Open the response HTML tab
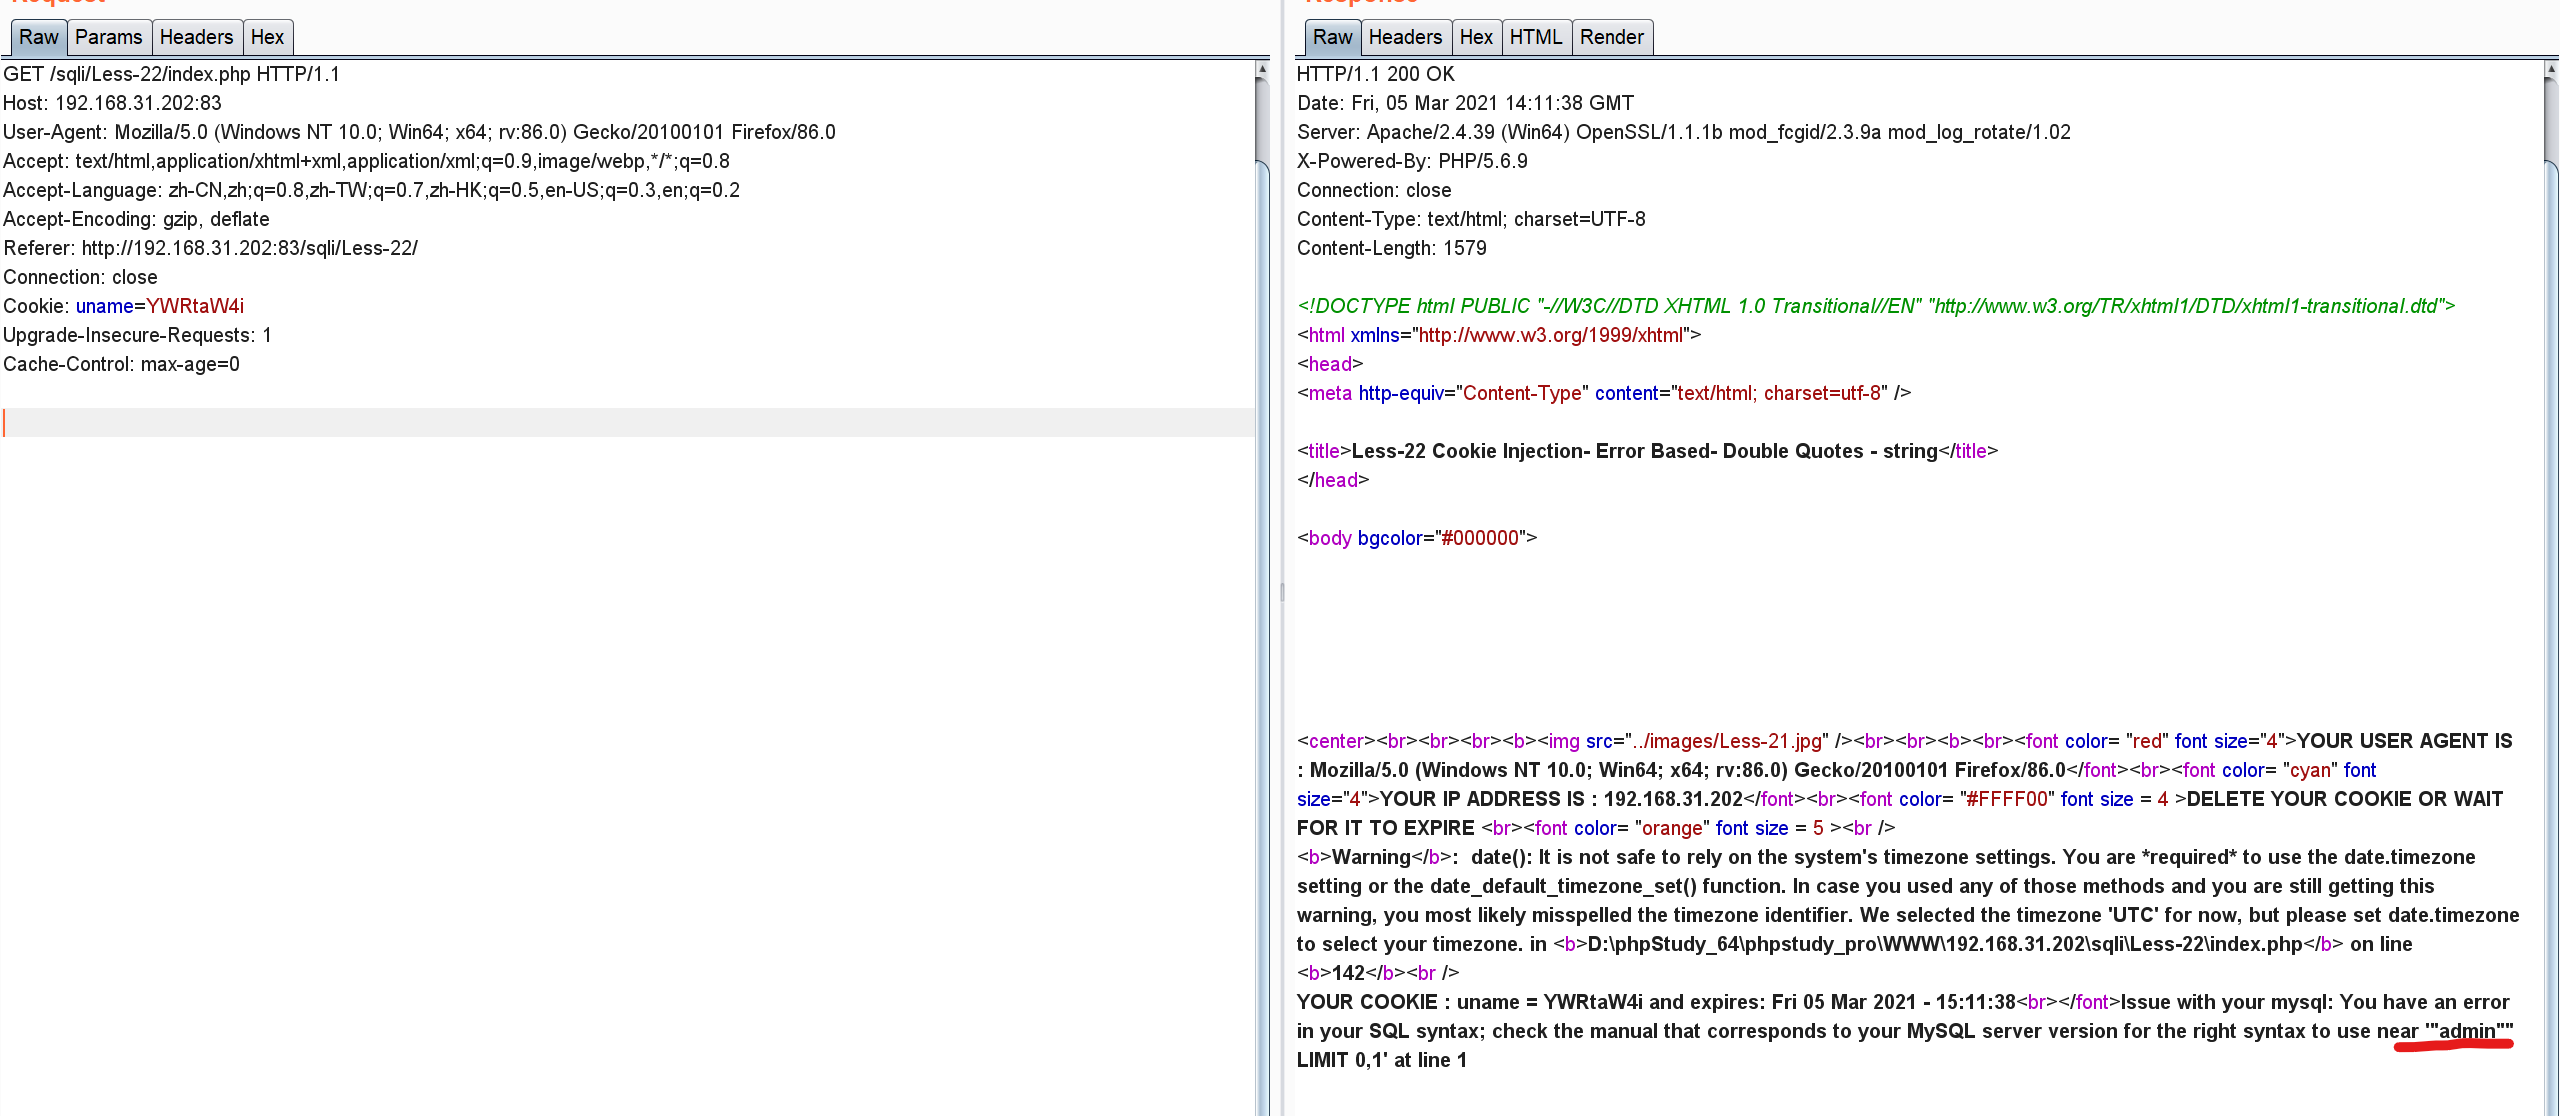 [1535, 37]
